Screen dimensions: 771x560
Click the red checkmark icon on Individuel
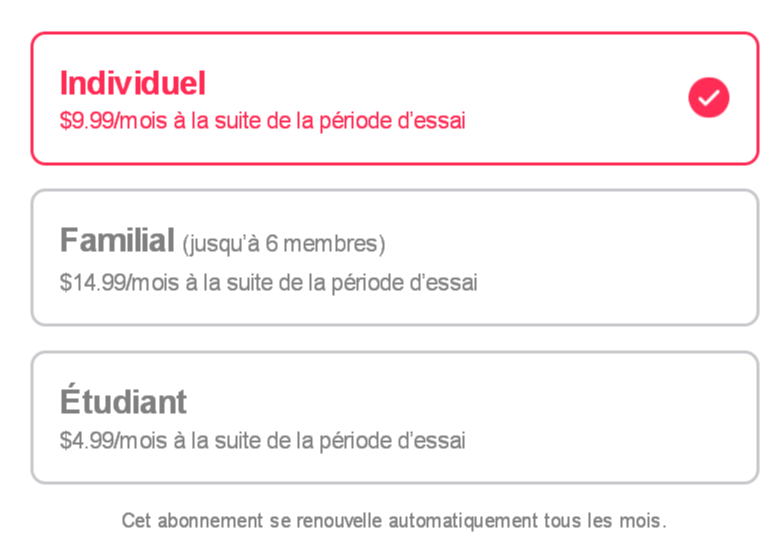click(708, 98)
